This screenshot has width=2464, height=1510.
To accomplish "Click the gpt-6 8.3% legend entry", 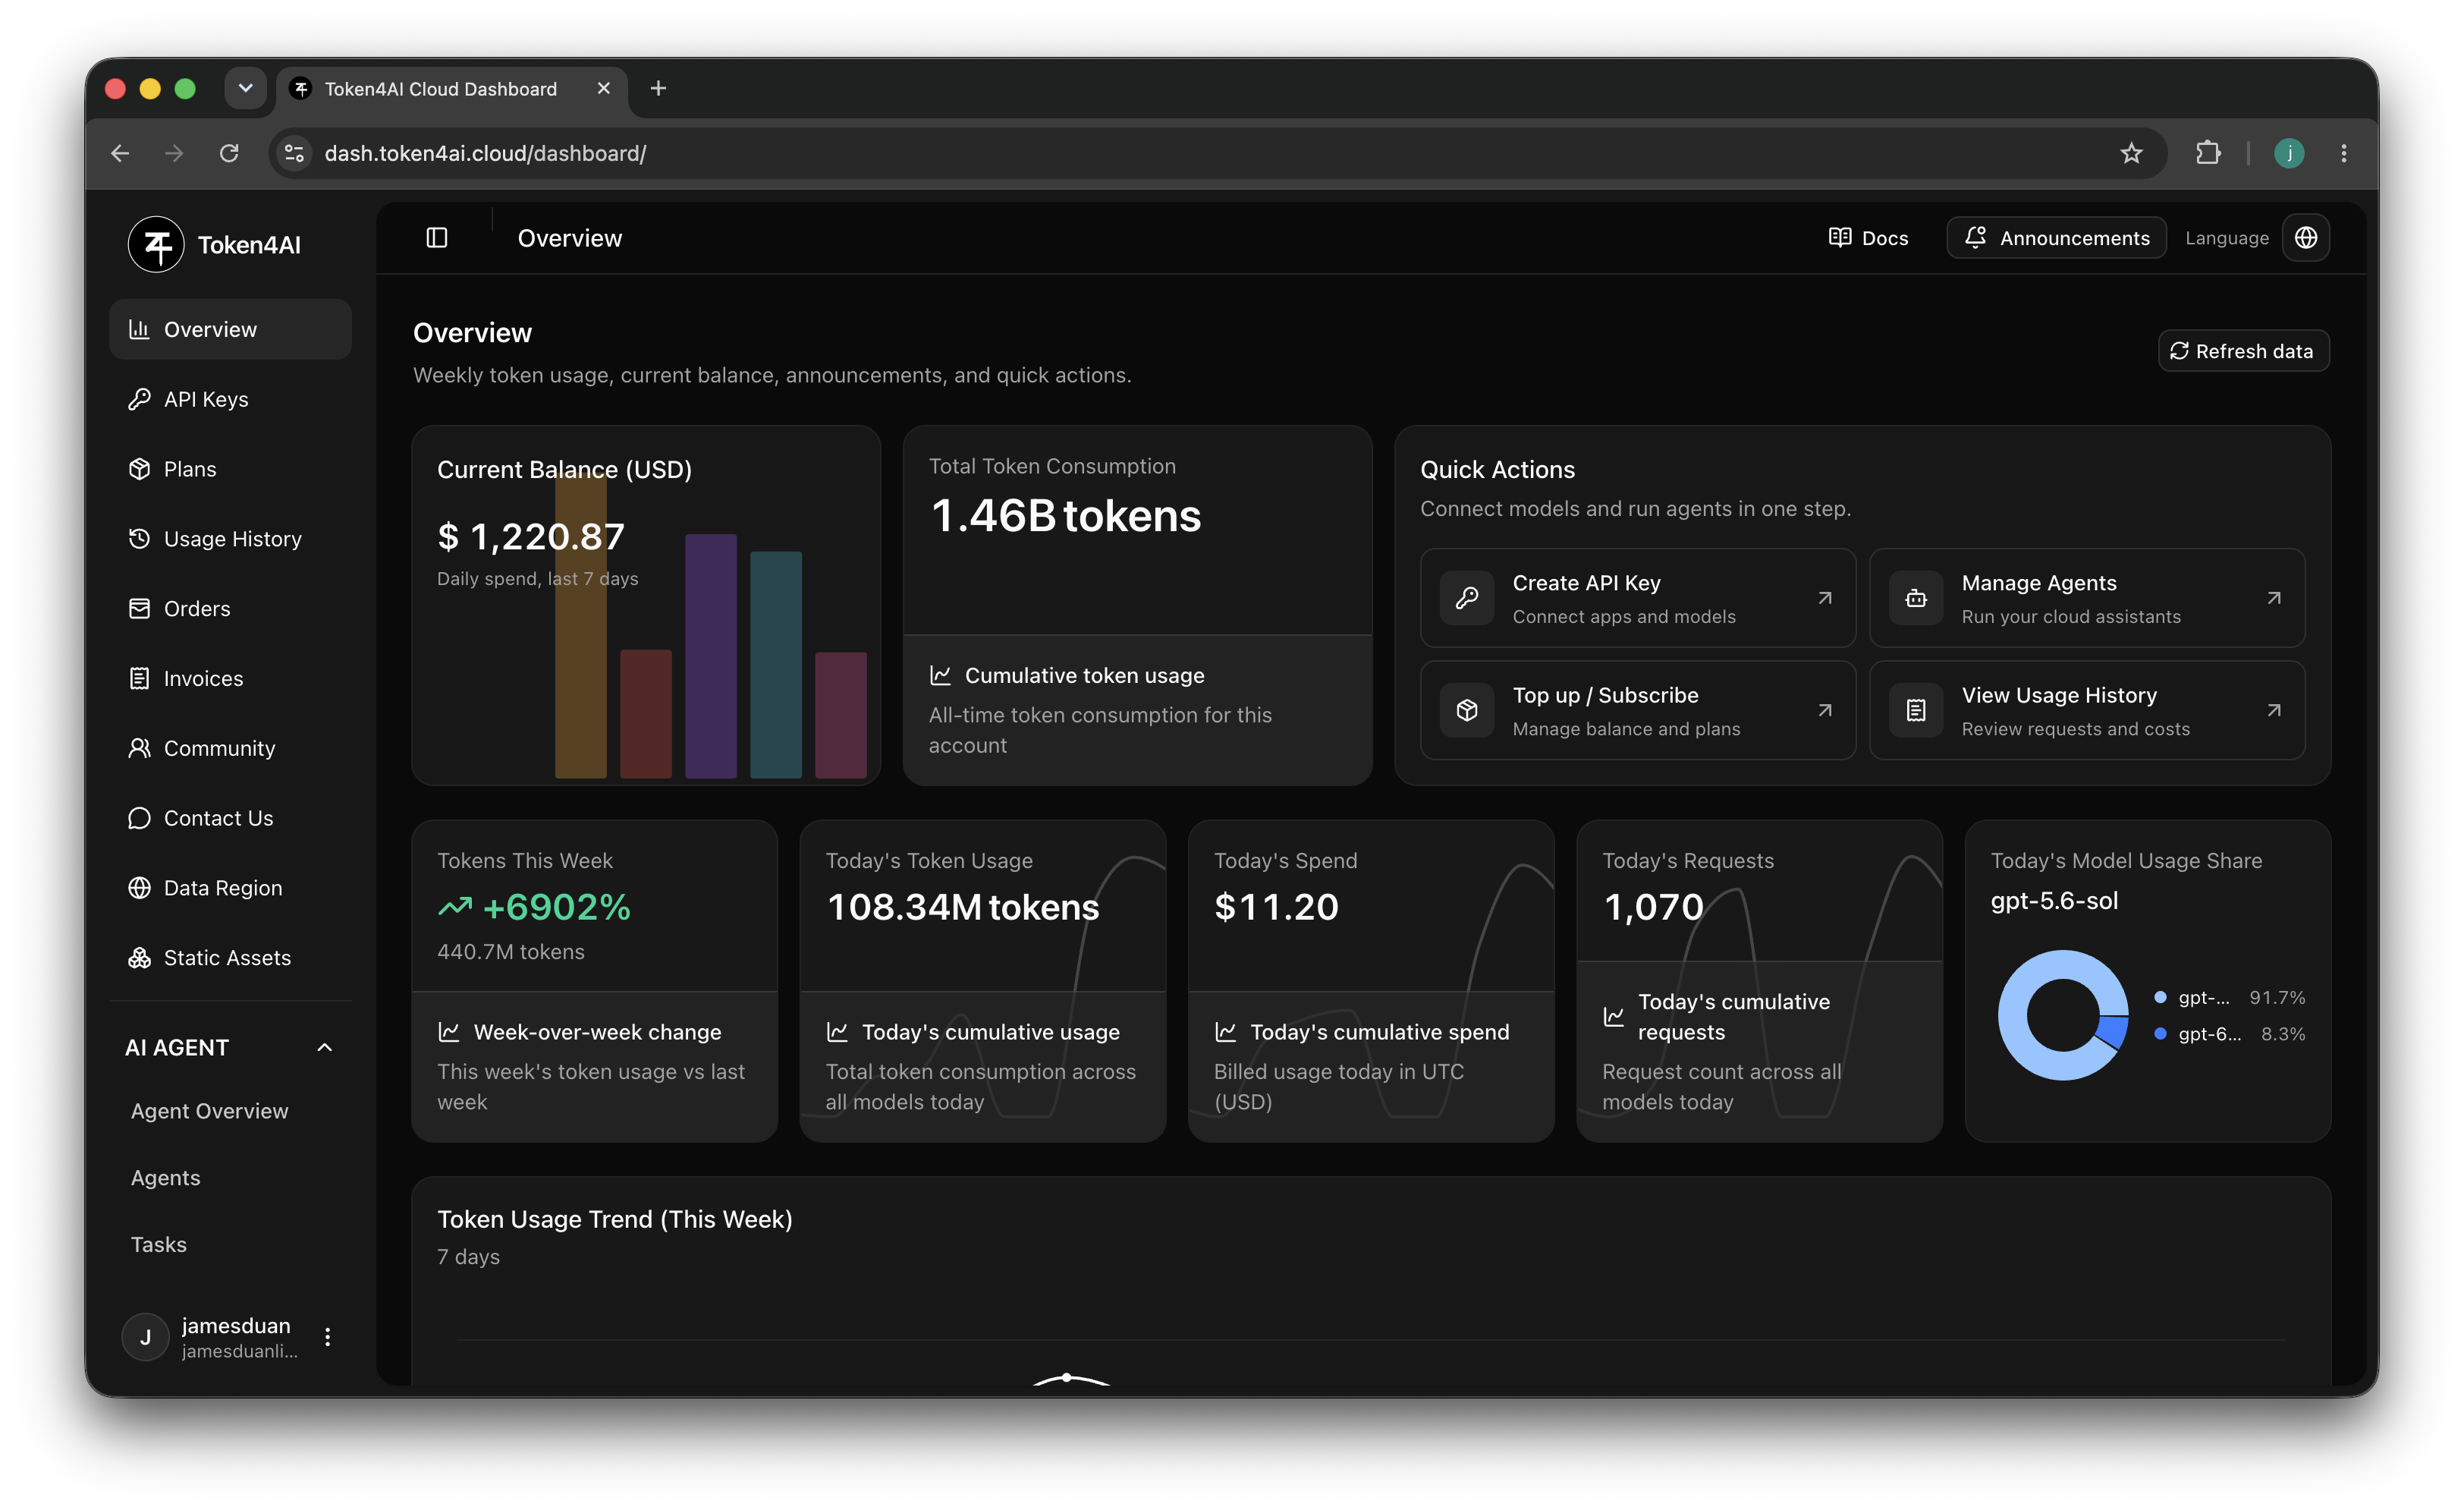I will 2229,1033.
